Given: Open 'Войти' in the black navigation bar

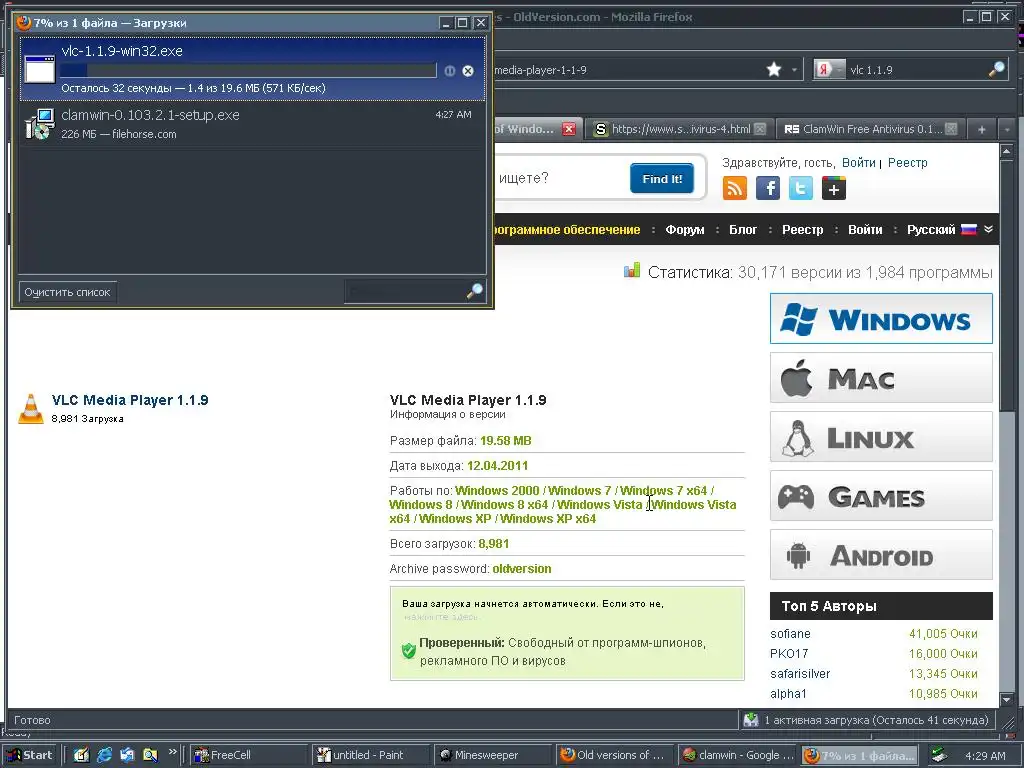Looking at the screenshot, I should pos(865,230).
